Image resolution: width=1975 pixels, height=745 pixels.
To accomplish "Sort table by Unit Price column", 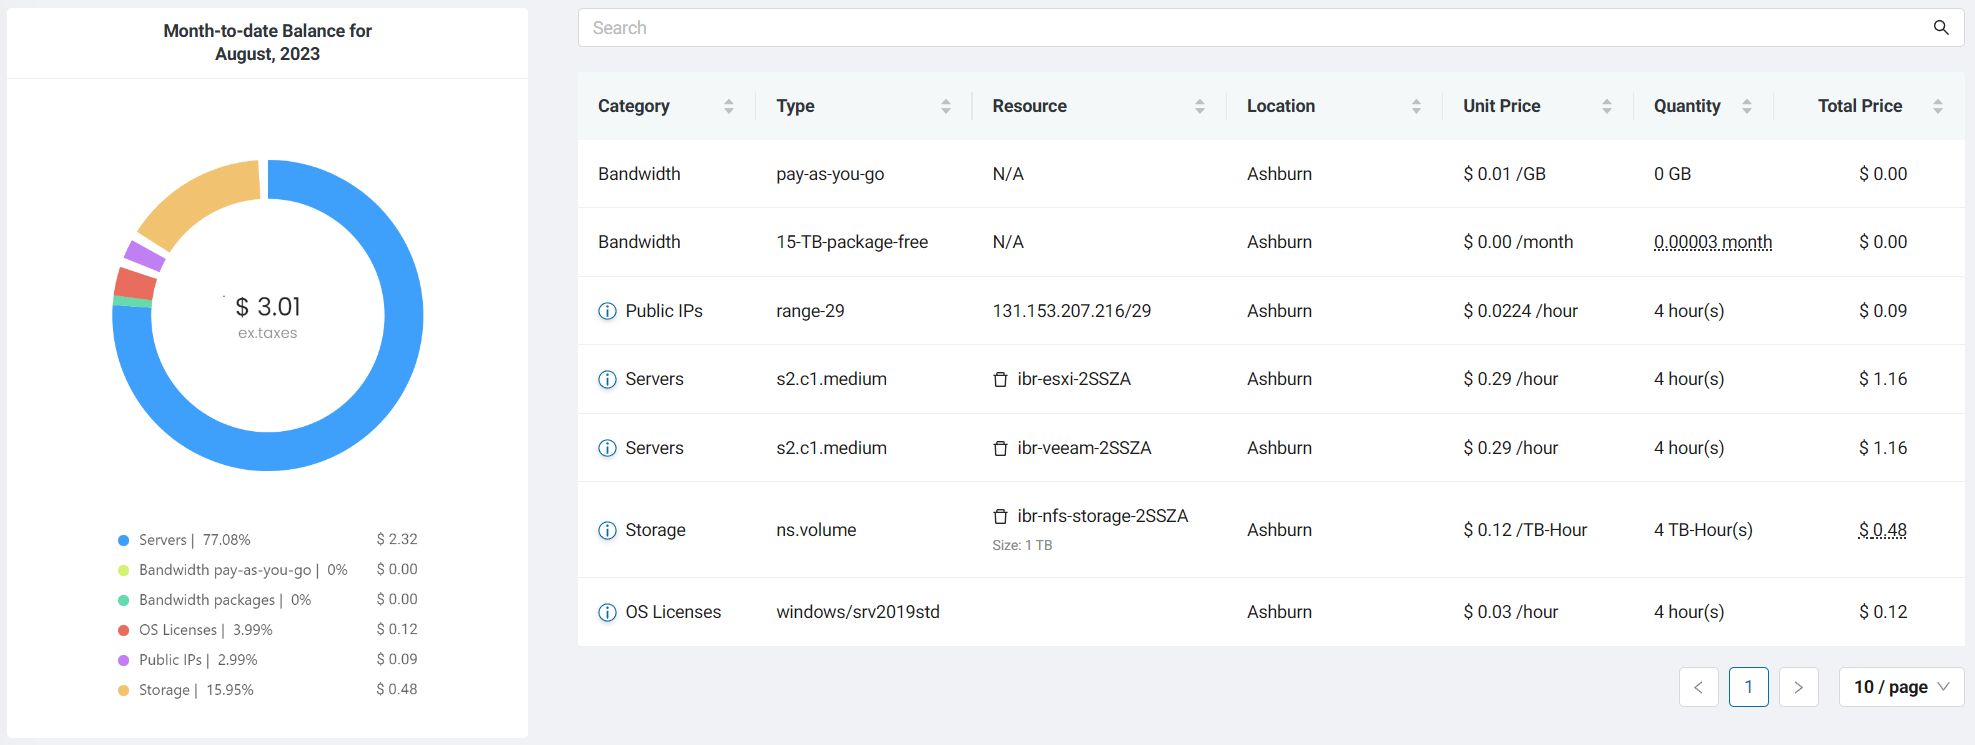I will click(x=1606, y=106).
